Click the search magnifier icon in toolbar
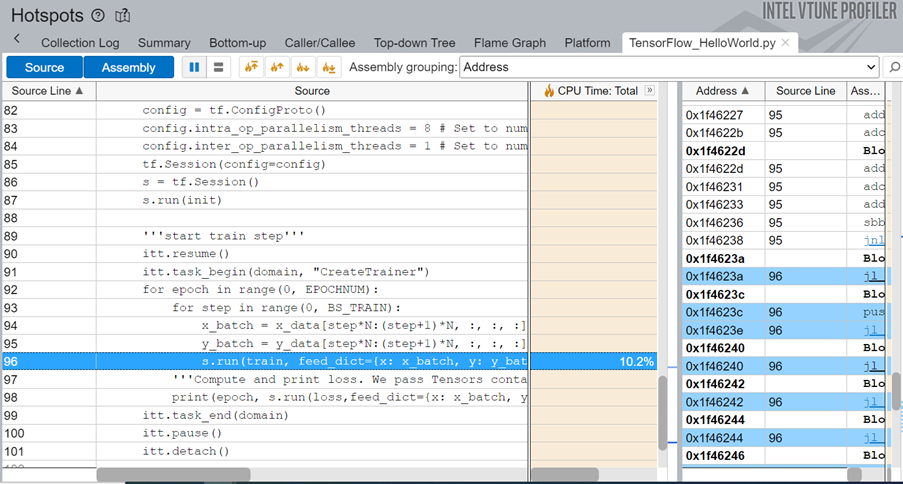Screen dimensions: 903x484 [893, 67]
